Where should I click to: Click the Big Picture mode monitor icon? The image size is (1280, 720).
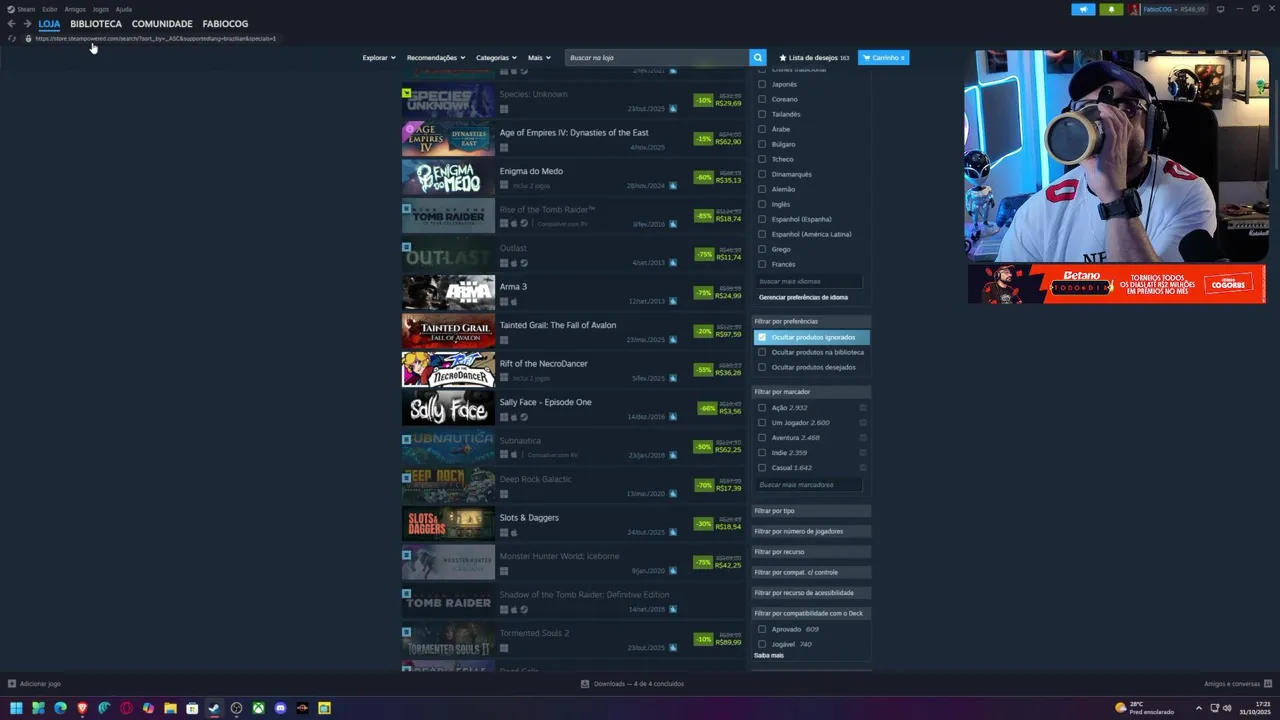[1220, 9]
